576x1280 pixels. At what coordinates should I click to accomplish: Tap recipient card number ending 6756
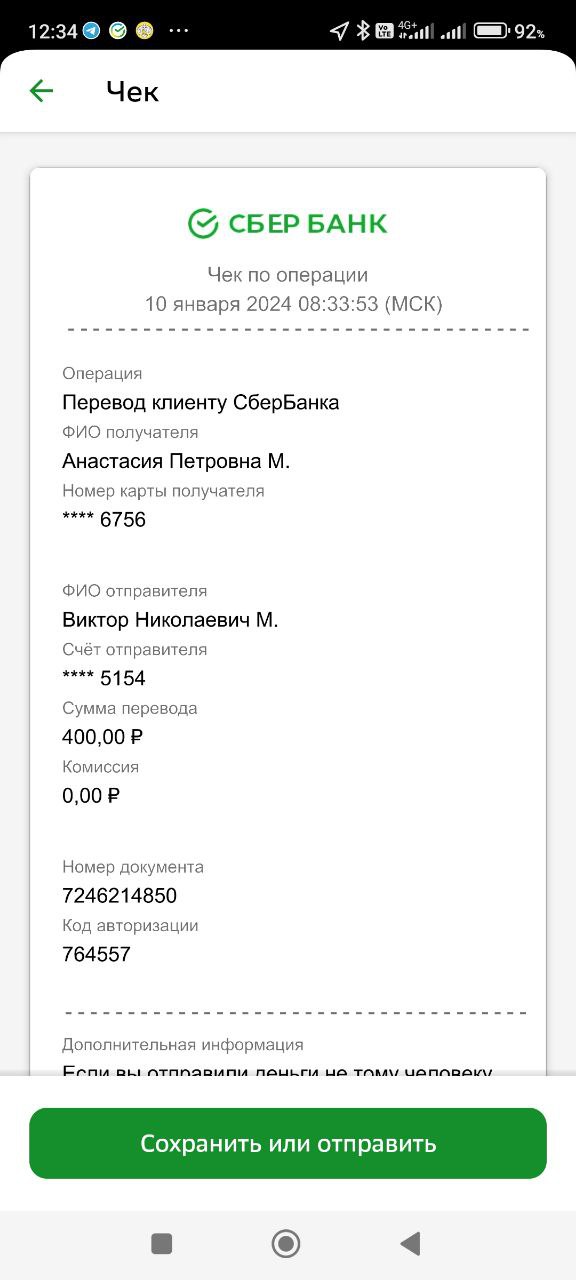click(104, 520)
